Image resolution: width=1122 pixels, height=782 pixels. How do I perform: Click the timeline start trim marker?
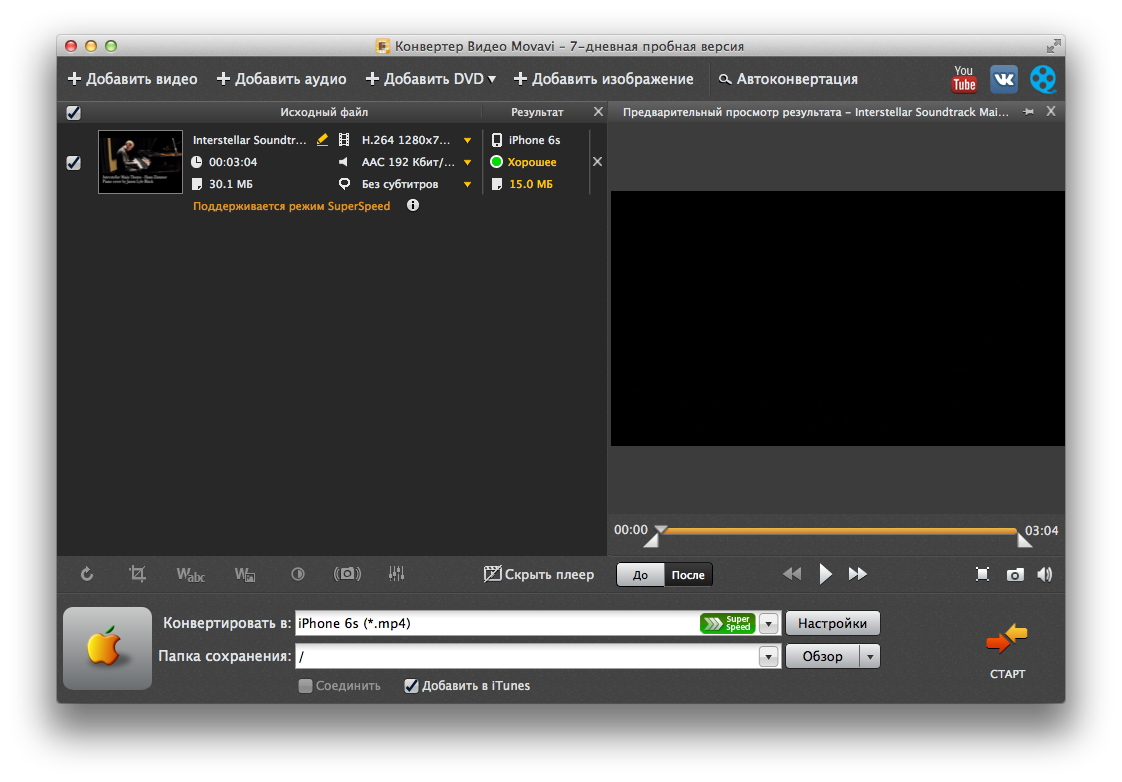(x=651, y=542)
